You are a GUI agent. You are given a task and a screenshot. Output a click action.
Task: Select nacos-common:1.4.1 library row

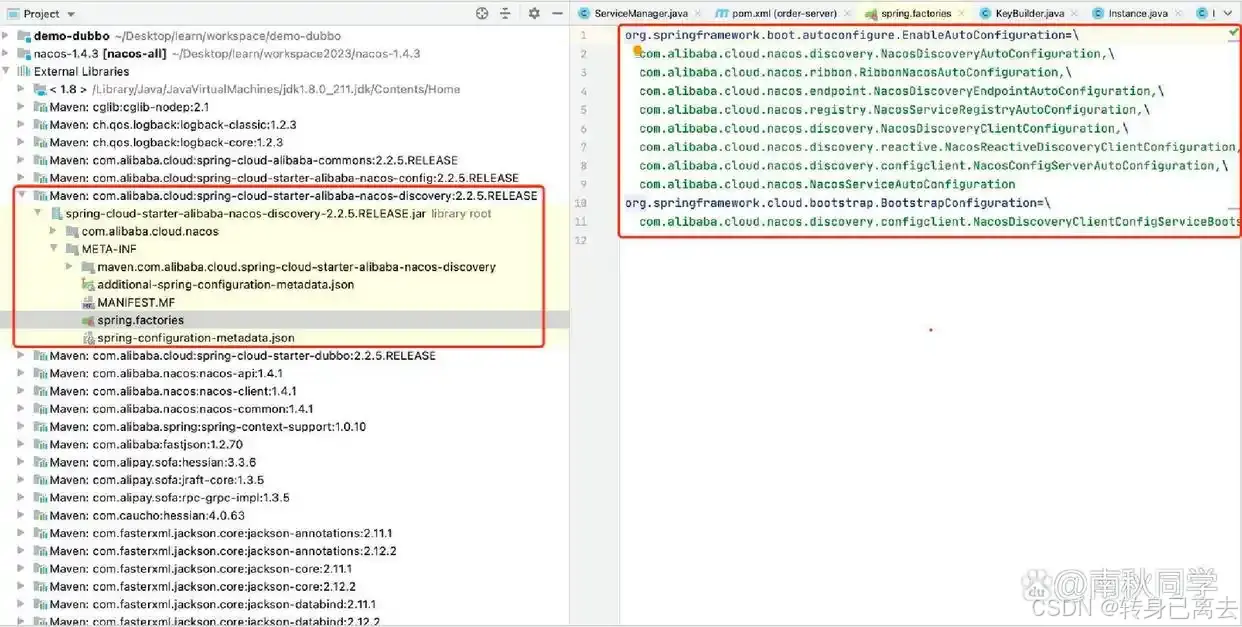pos(285,409)
